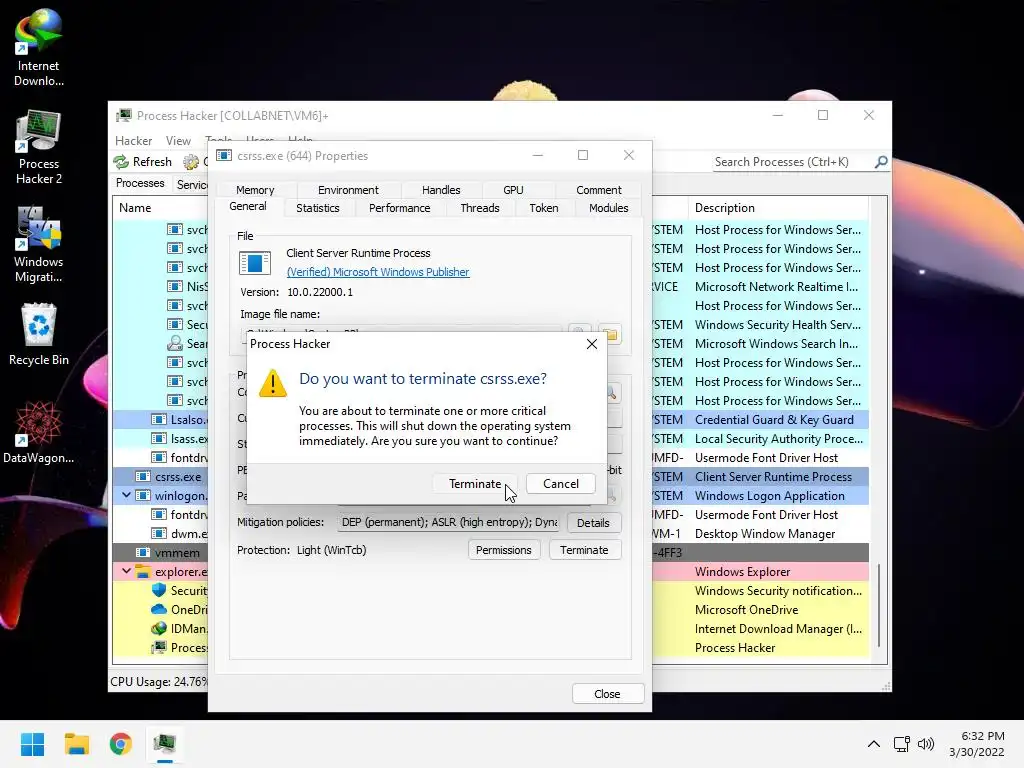Select the Processes tab in Process Hacker

click(140, 184)
